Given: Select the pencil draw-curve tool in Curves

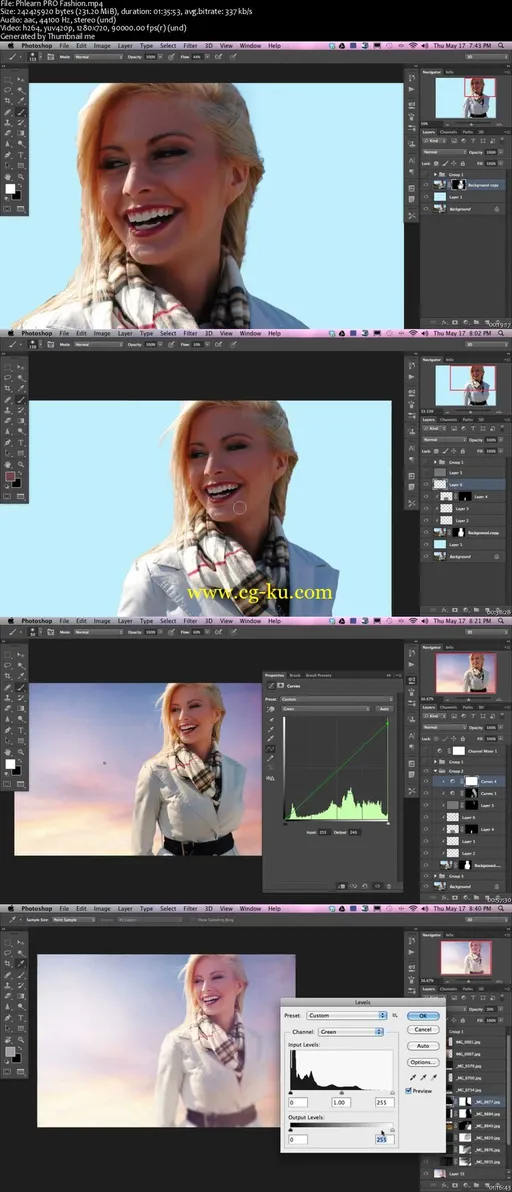Looking at the screenshot, I should [x=271, y=759].
